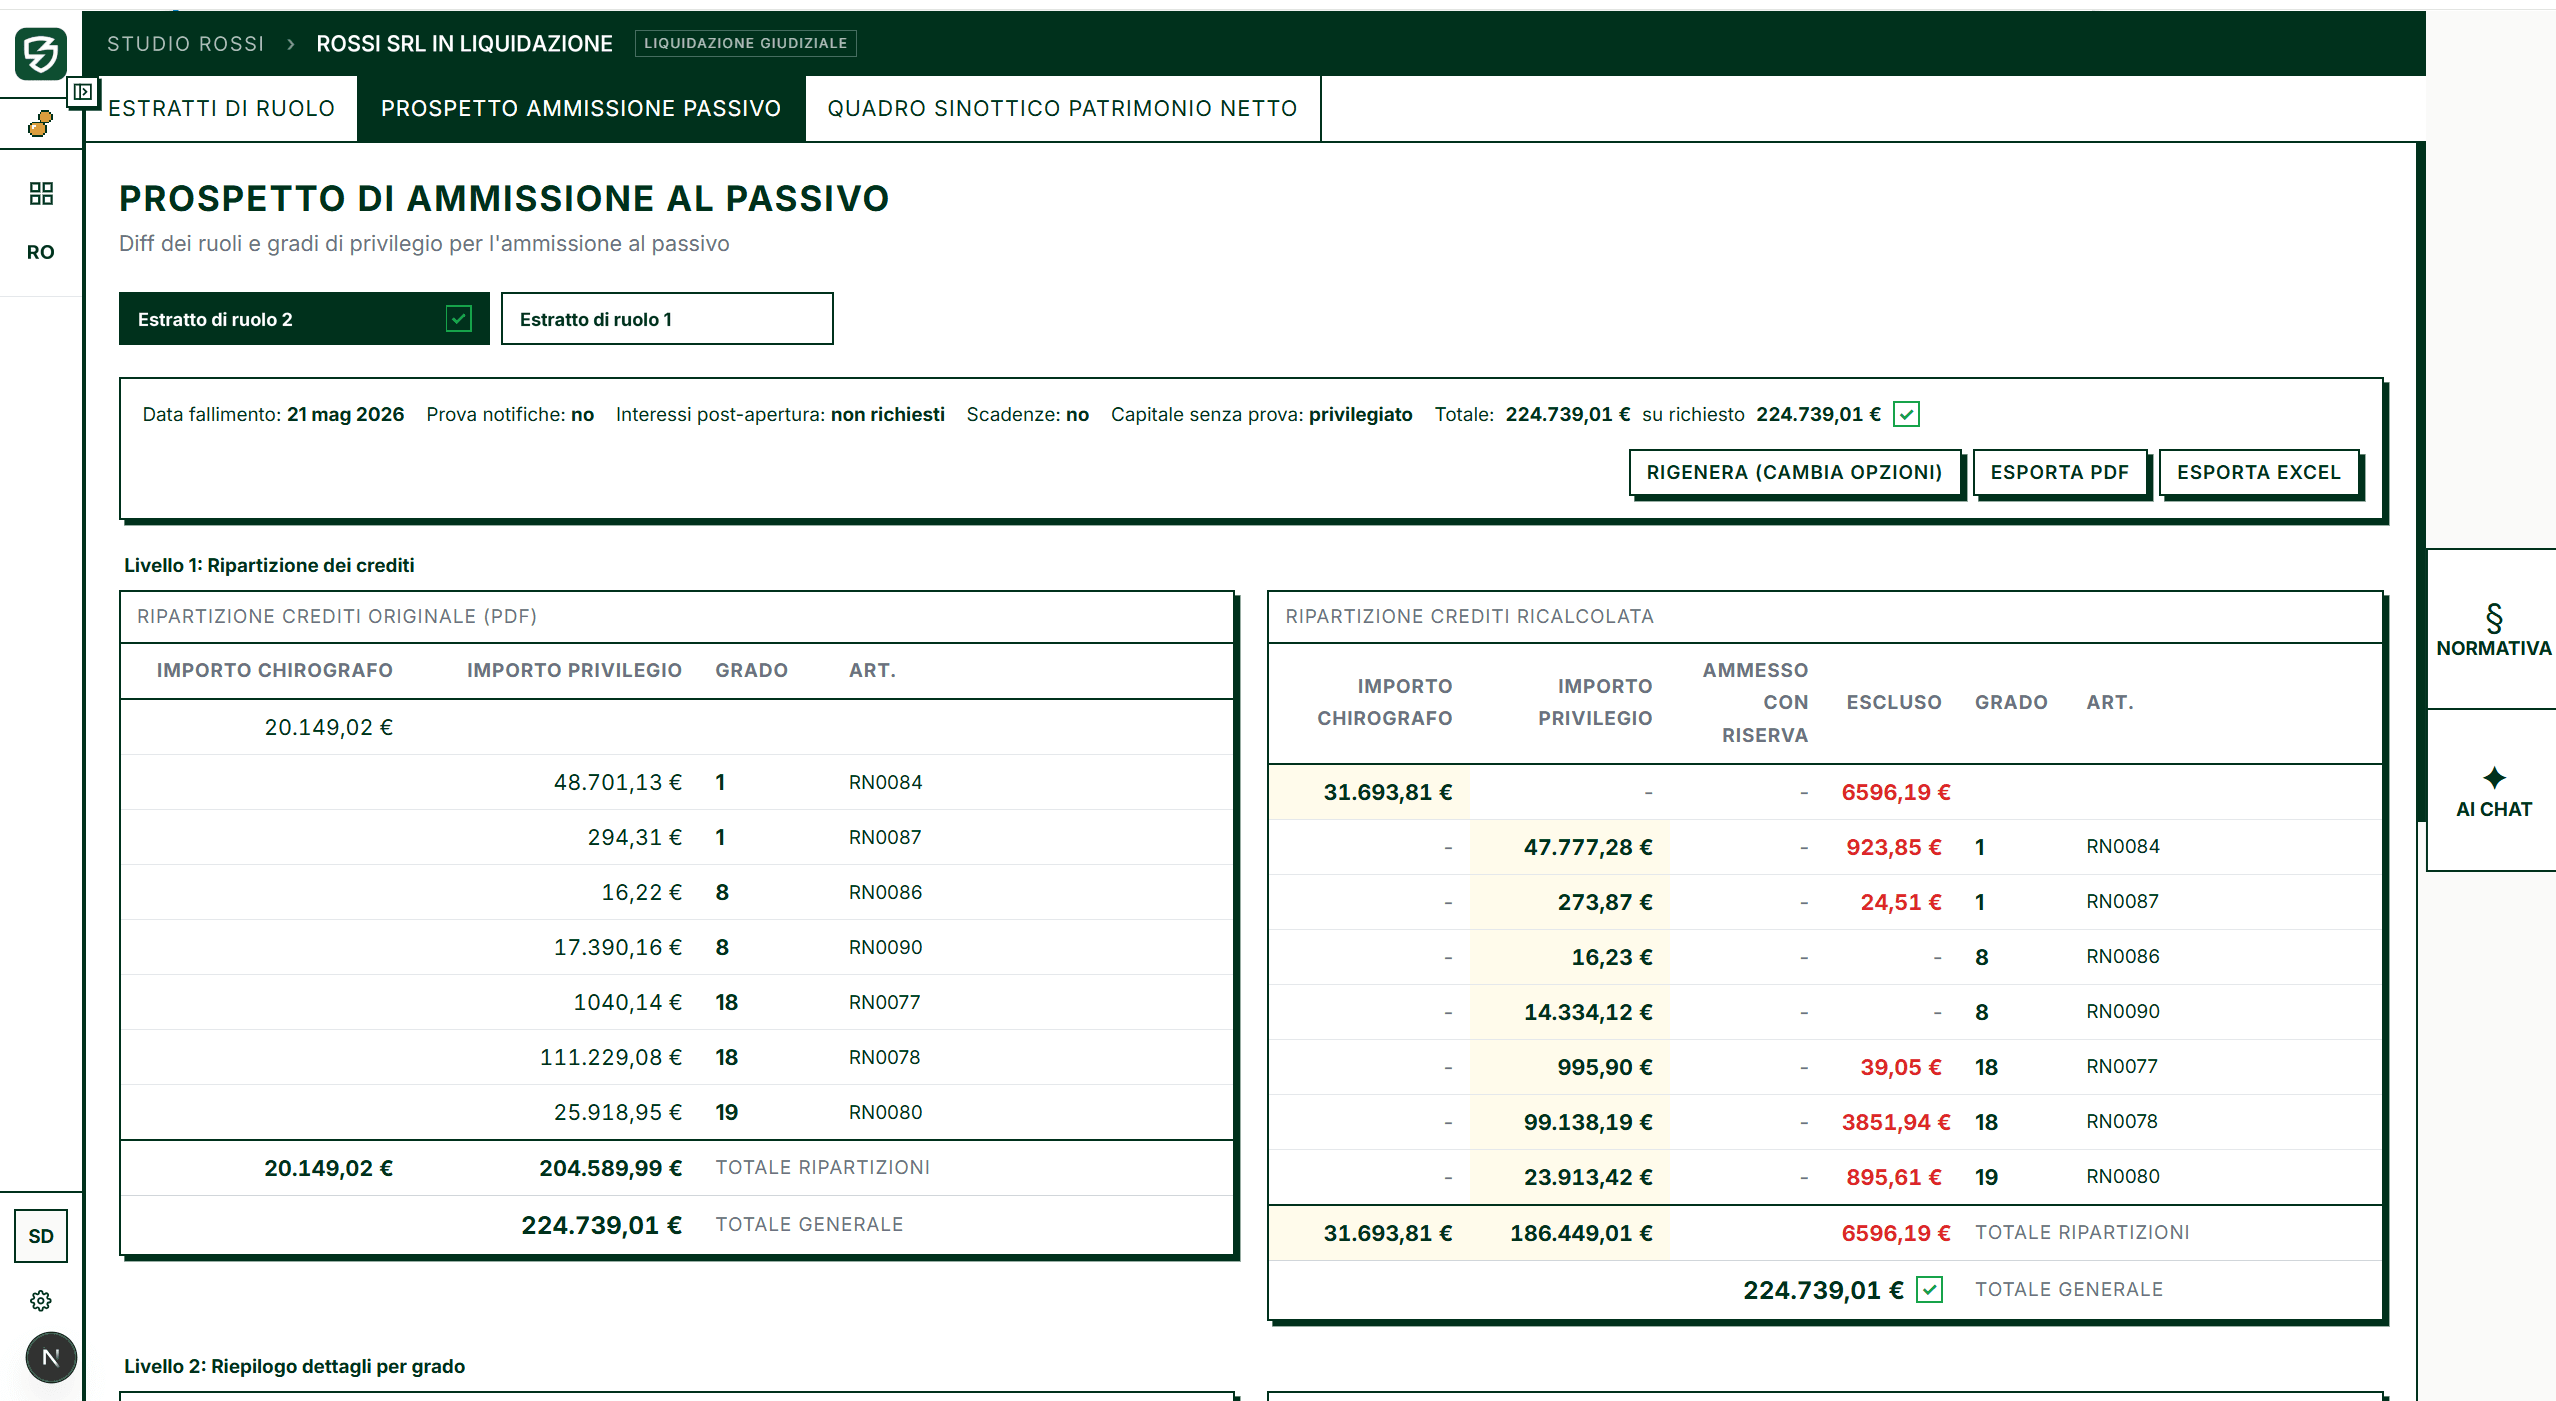Click original chirografo amount 20.149,02 € first row

(328, 727)
